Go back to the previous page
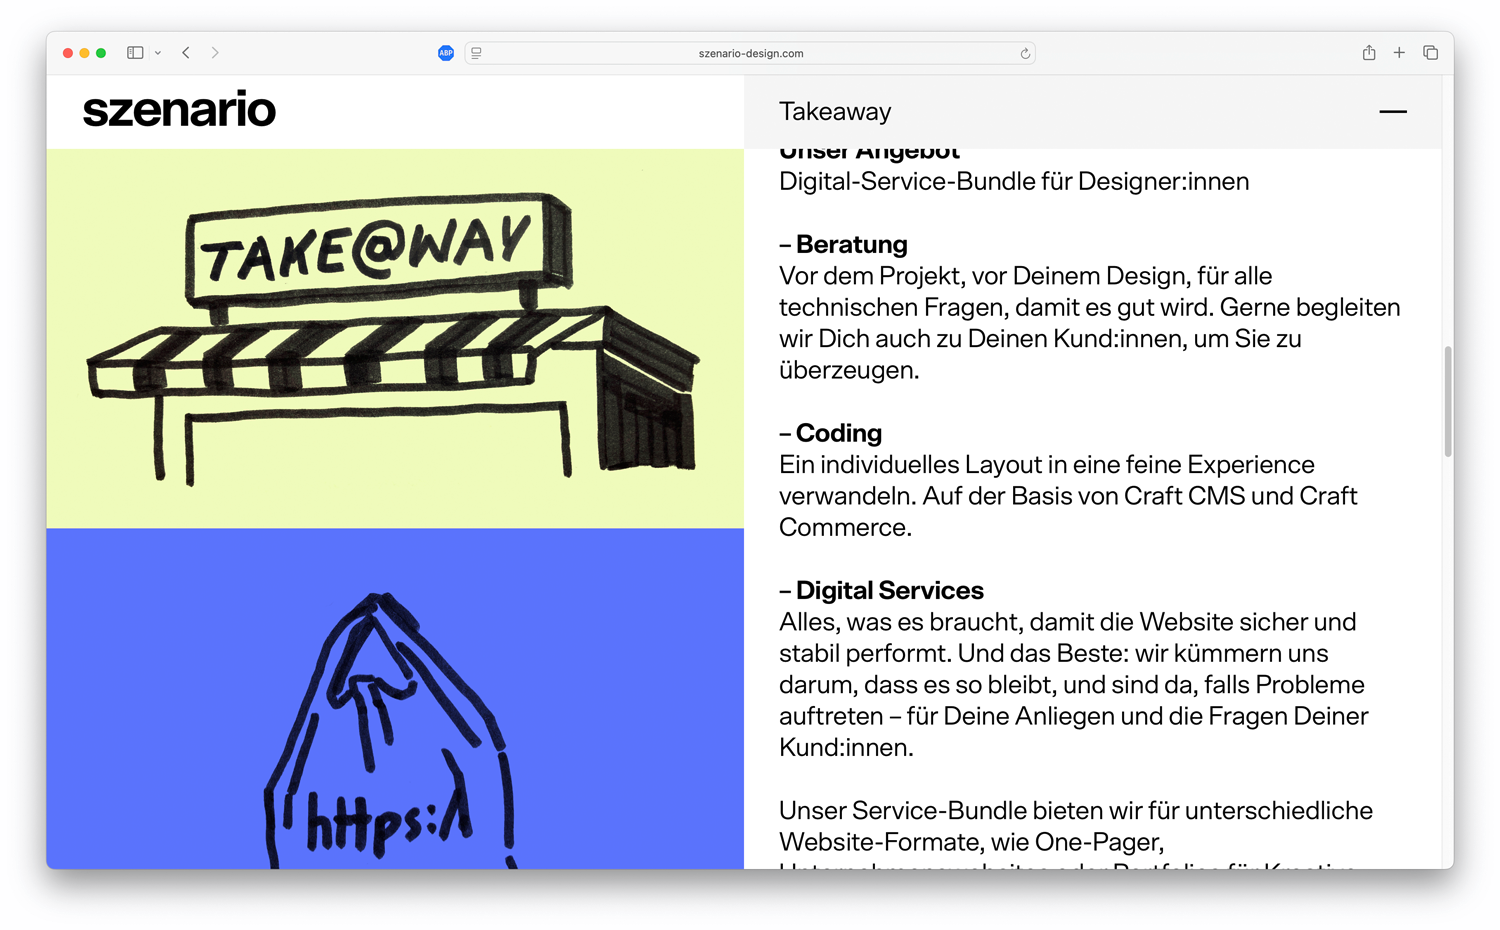The image size is (1500, 930). click(x=186, y=53)
